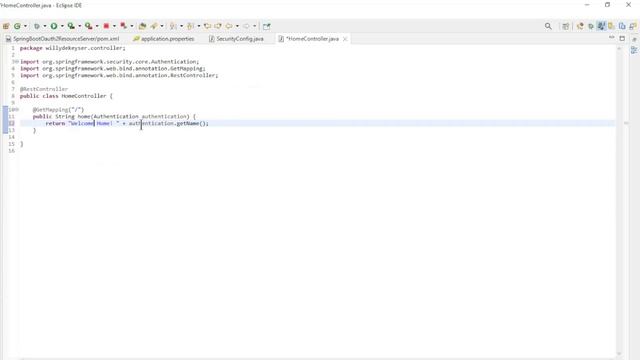Switch to the rightmost perspective icon
Image resolution: width=640 pixels, height=360 pixels.
tap(633, 26)
